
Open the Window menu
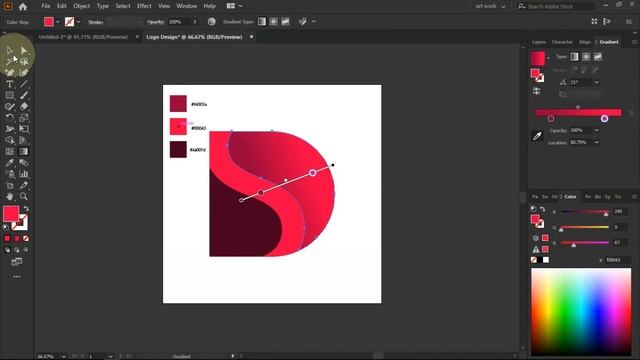187,6
